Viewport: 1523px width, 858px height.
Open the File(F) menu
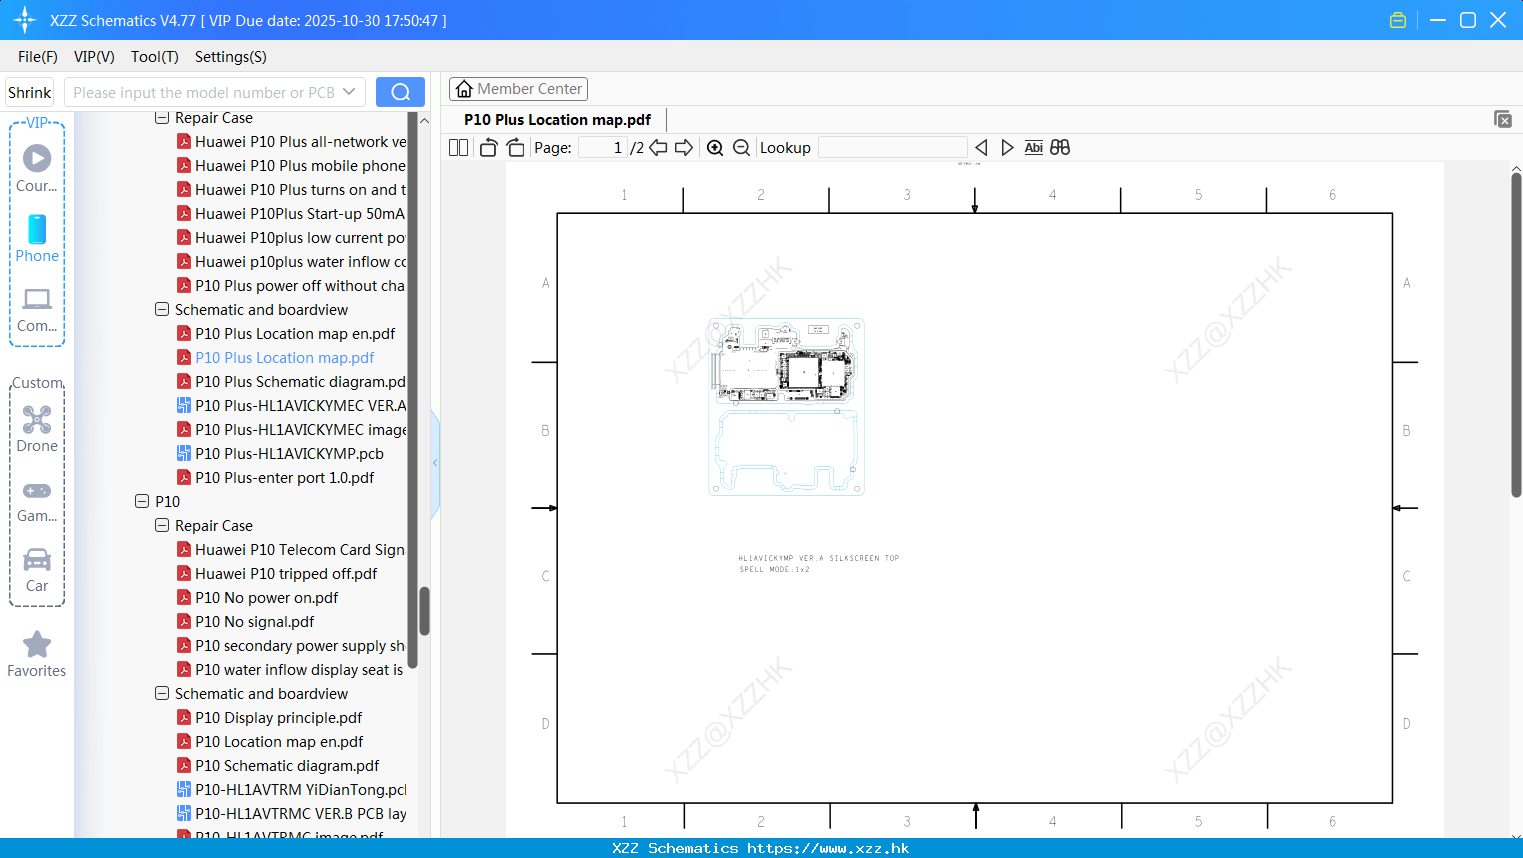(x=38, y=57)
